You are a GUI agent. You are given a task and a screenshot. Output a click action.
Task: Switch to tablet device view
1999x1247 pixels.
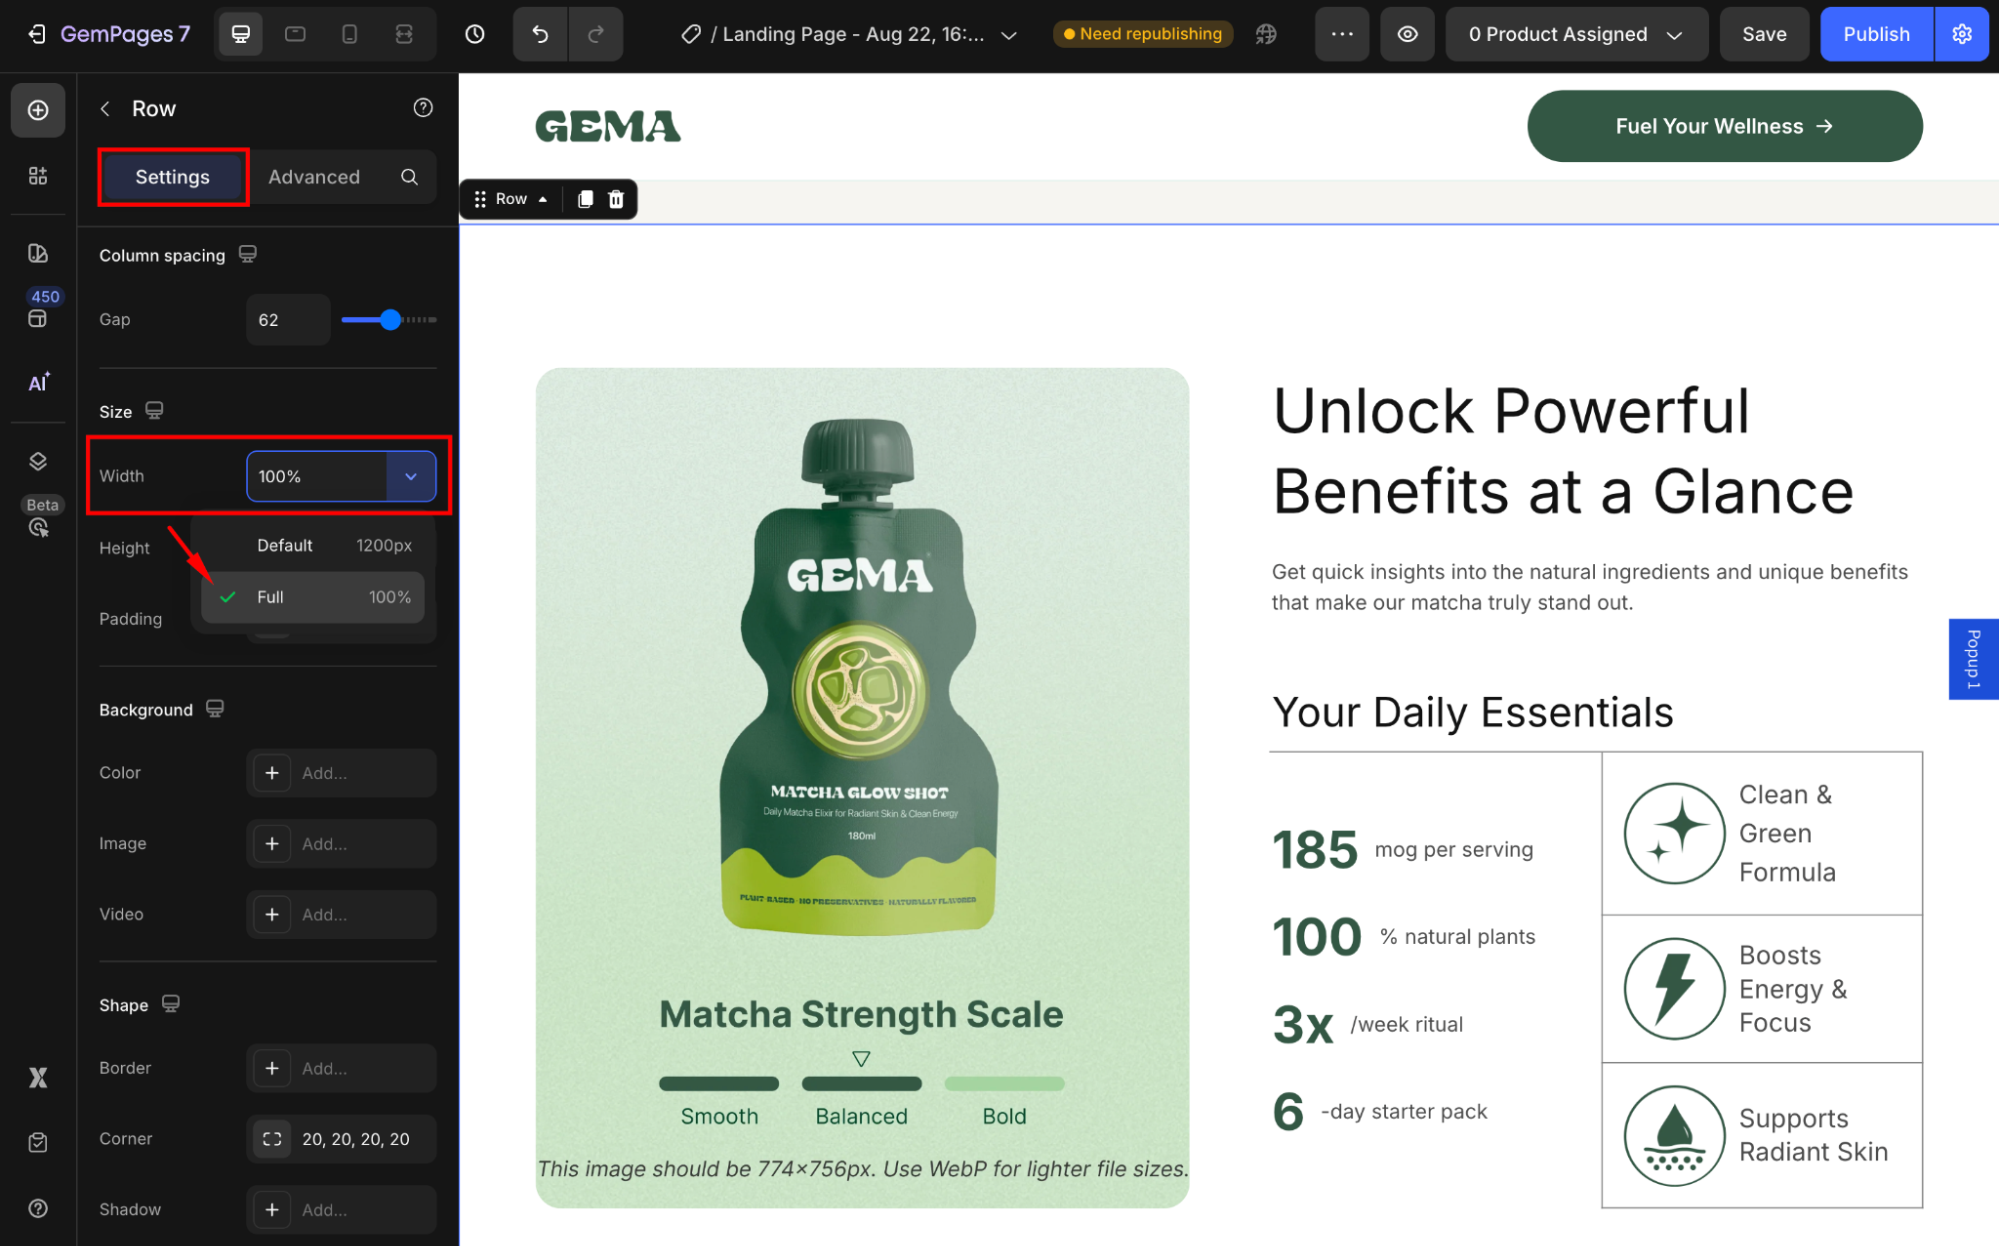click(295, 34)
